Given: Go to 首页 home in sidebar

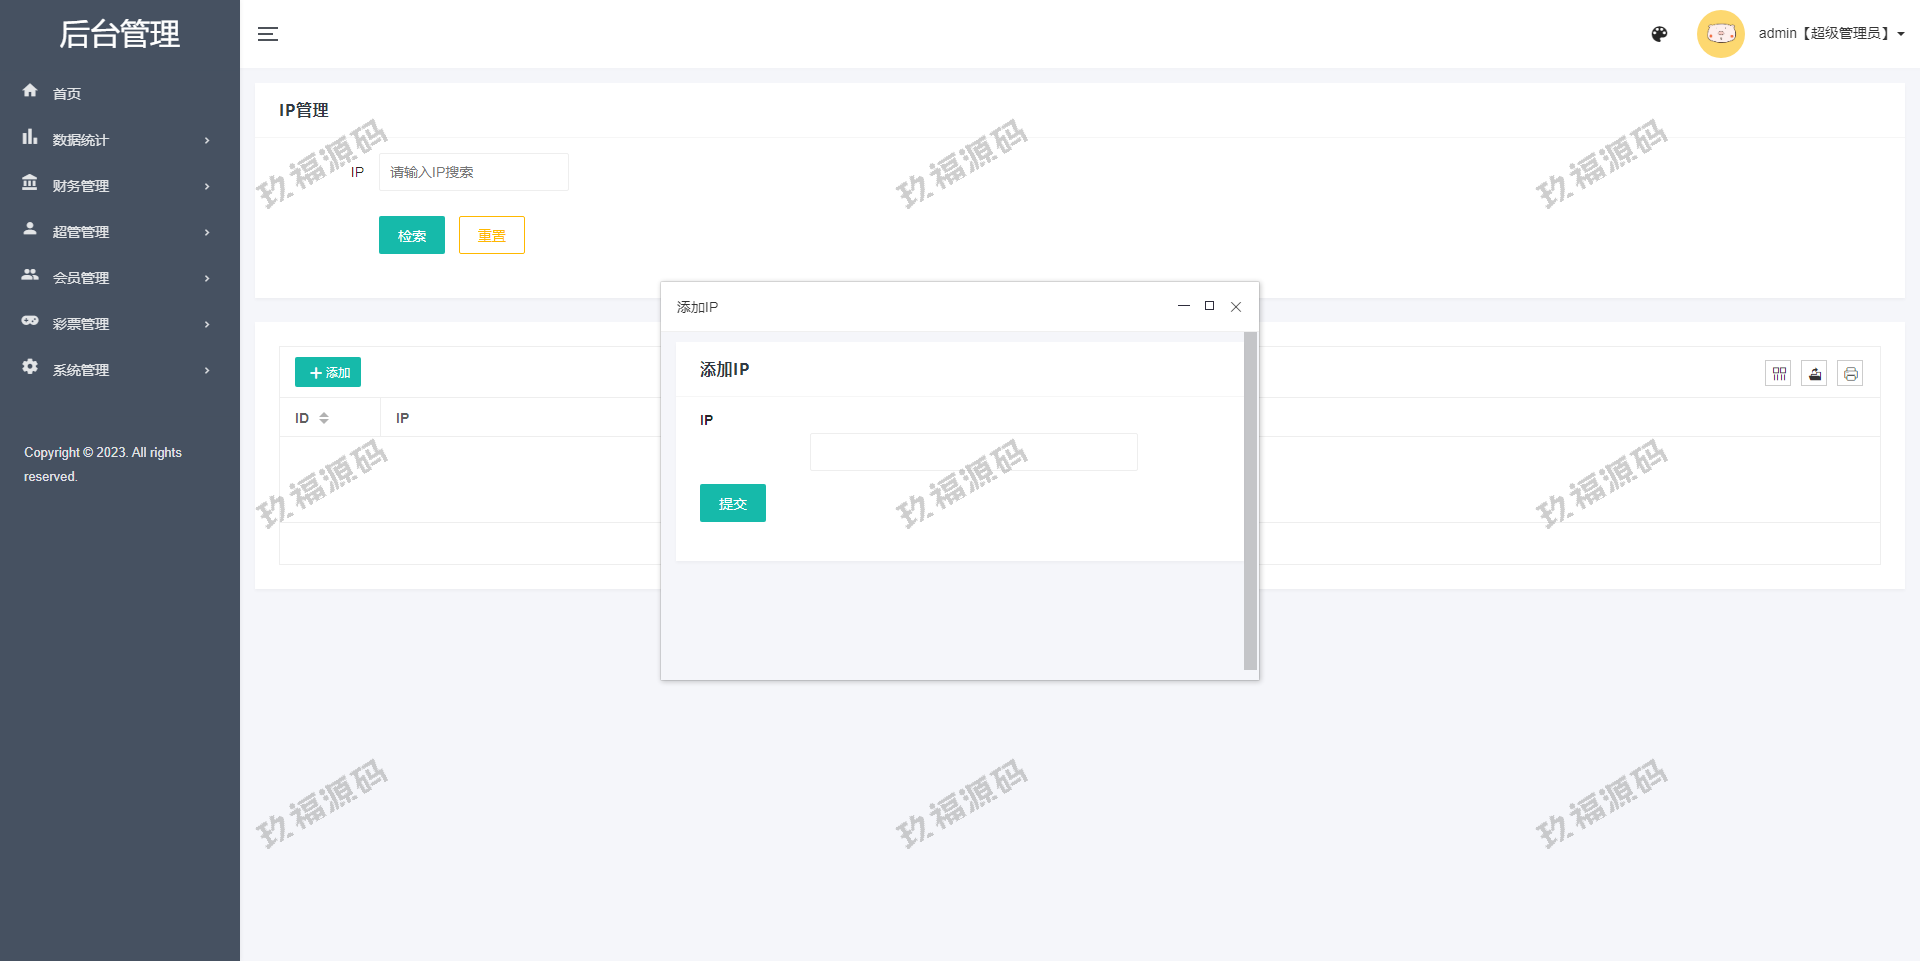Looking at the screenshot, I should (67, 94).
